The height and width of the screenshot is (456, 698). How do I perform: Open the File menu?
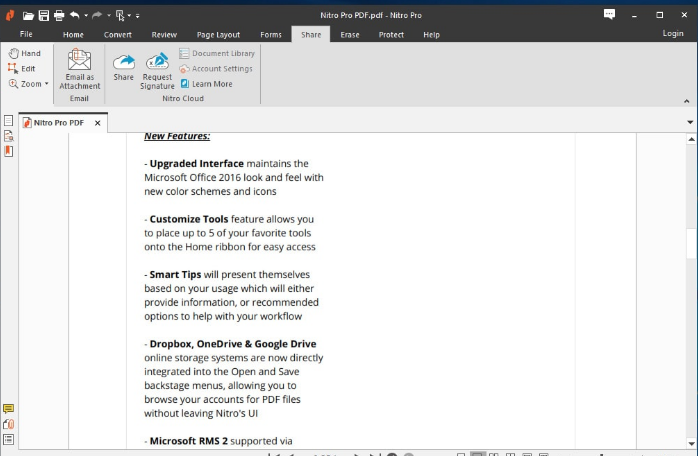26,34
